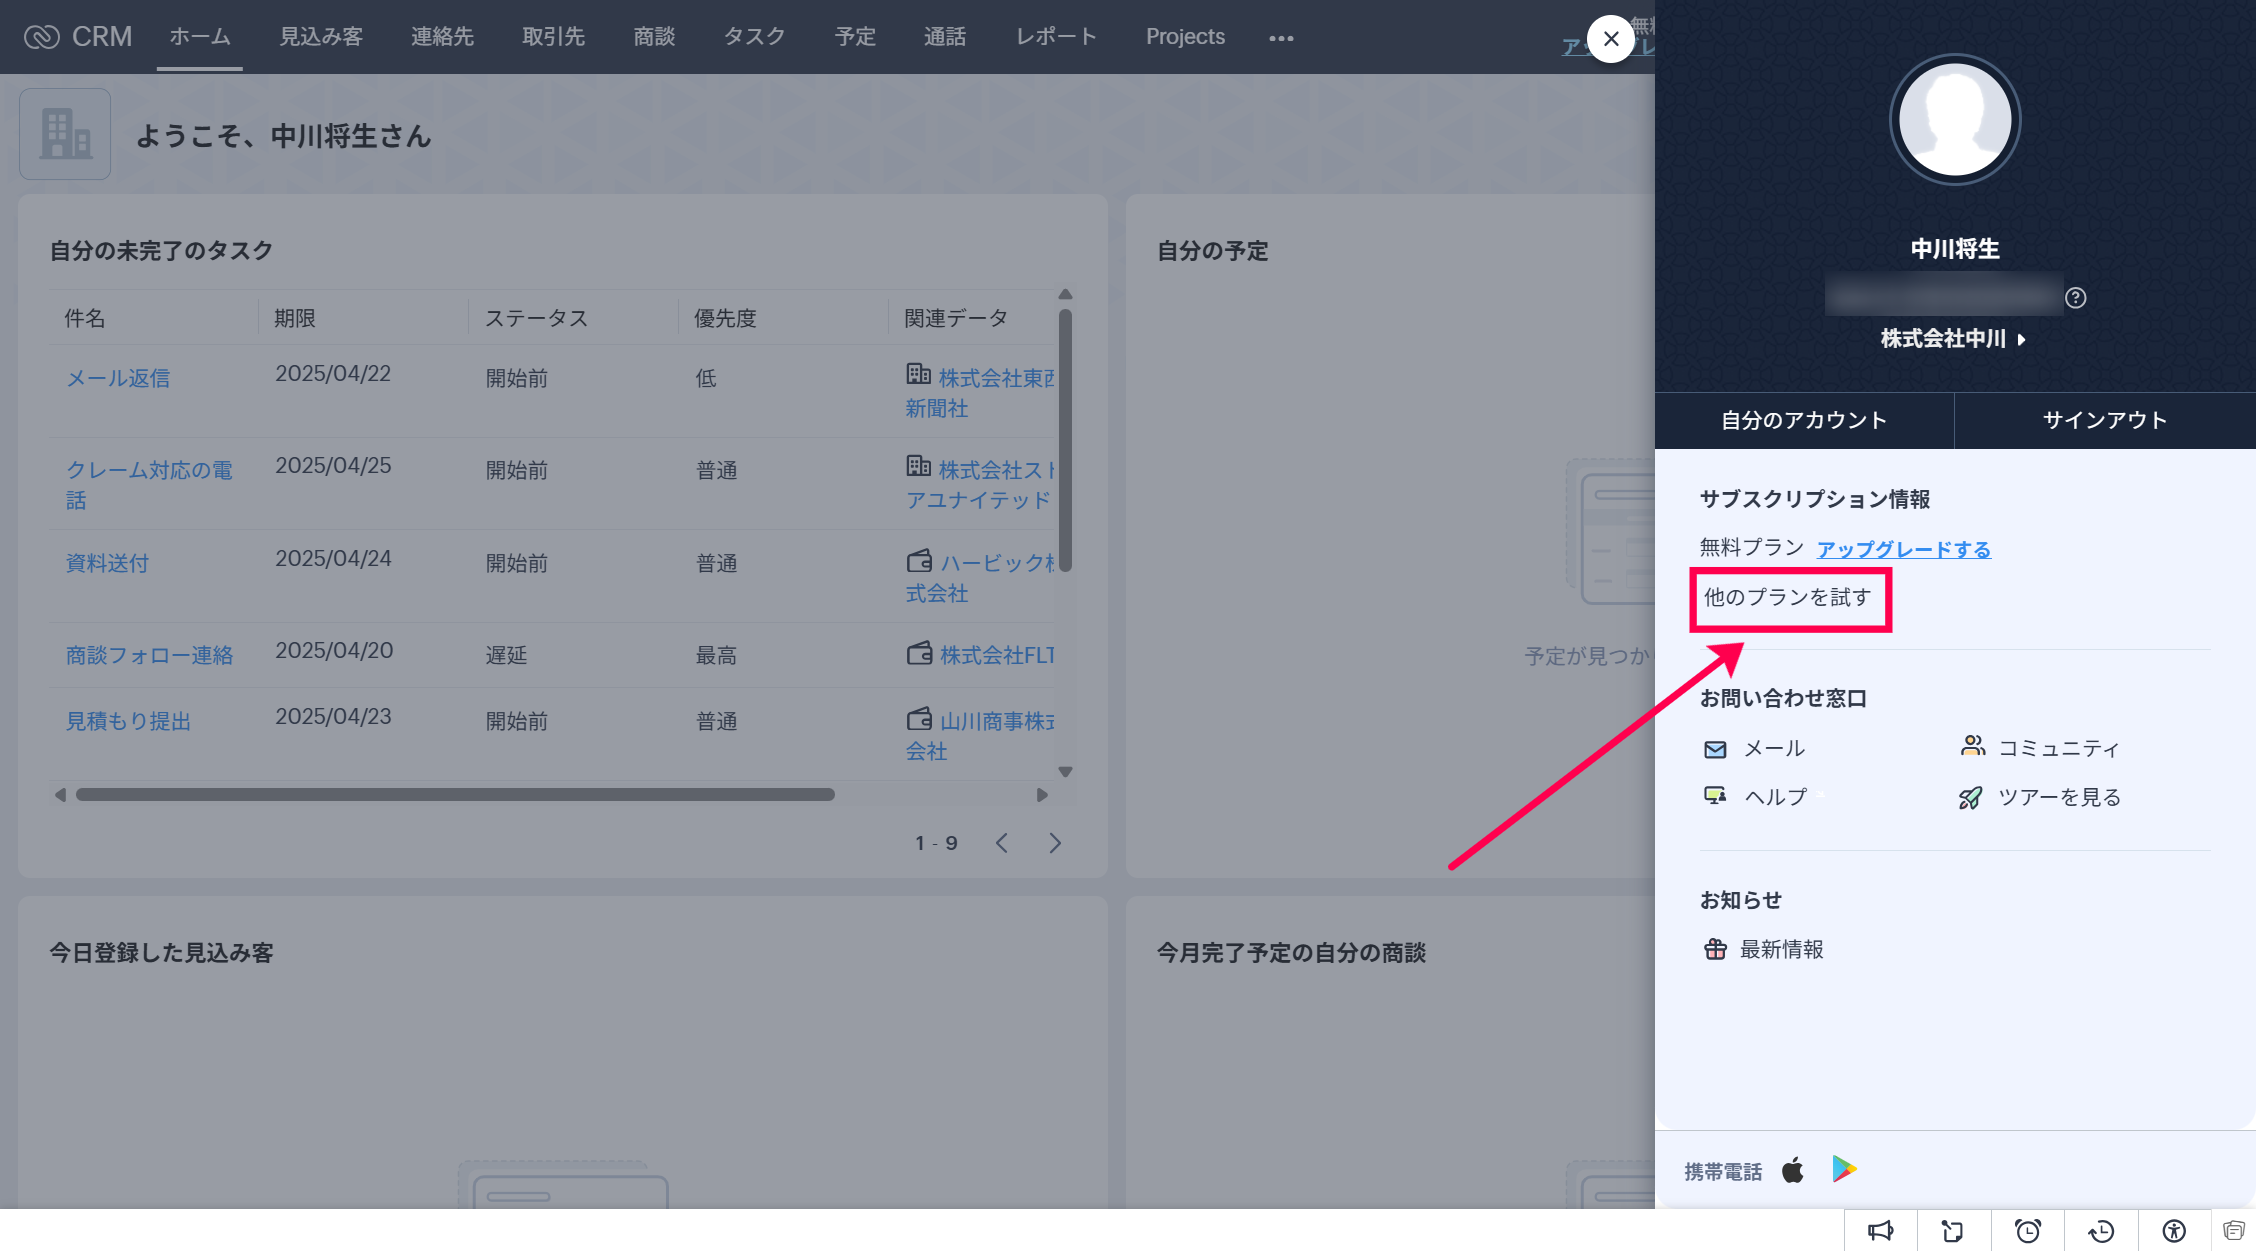The height and width of the screenshot is (1251, 2256).
Task: Switch to the 商談 module tab
Action: [x=654, y=37]
